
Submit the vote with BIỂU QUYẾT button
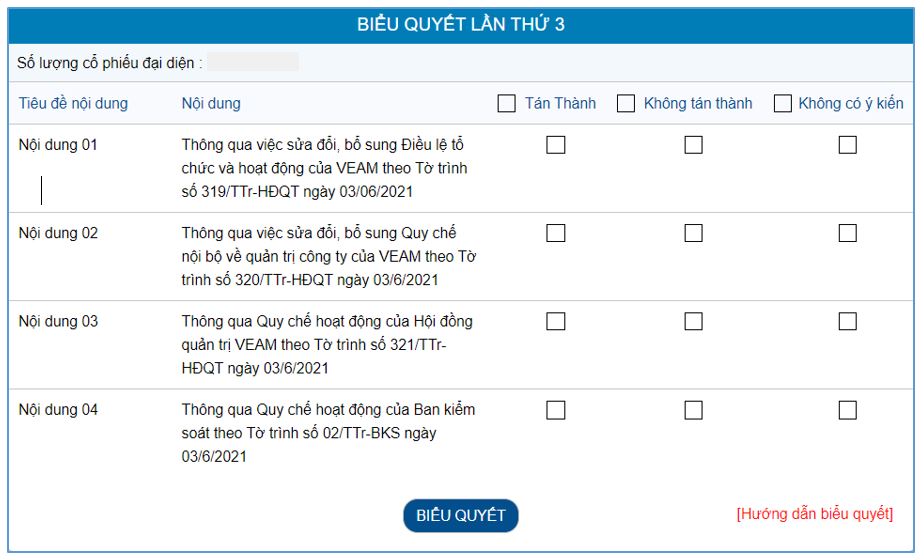click(x=460, y=515)
